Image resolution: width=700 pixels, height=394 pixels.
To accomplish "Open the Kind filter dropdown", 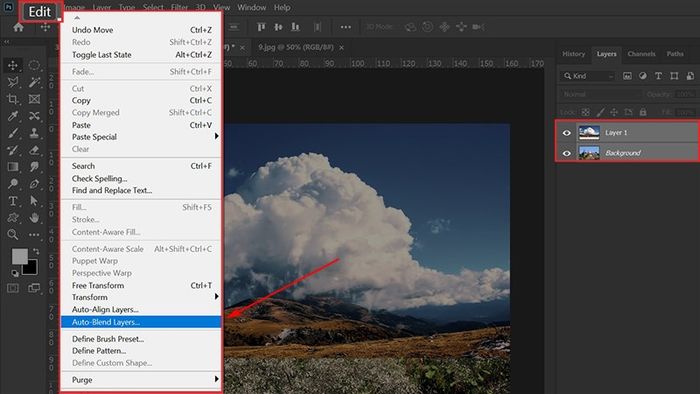I will coord(588,76).
